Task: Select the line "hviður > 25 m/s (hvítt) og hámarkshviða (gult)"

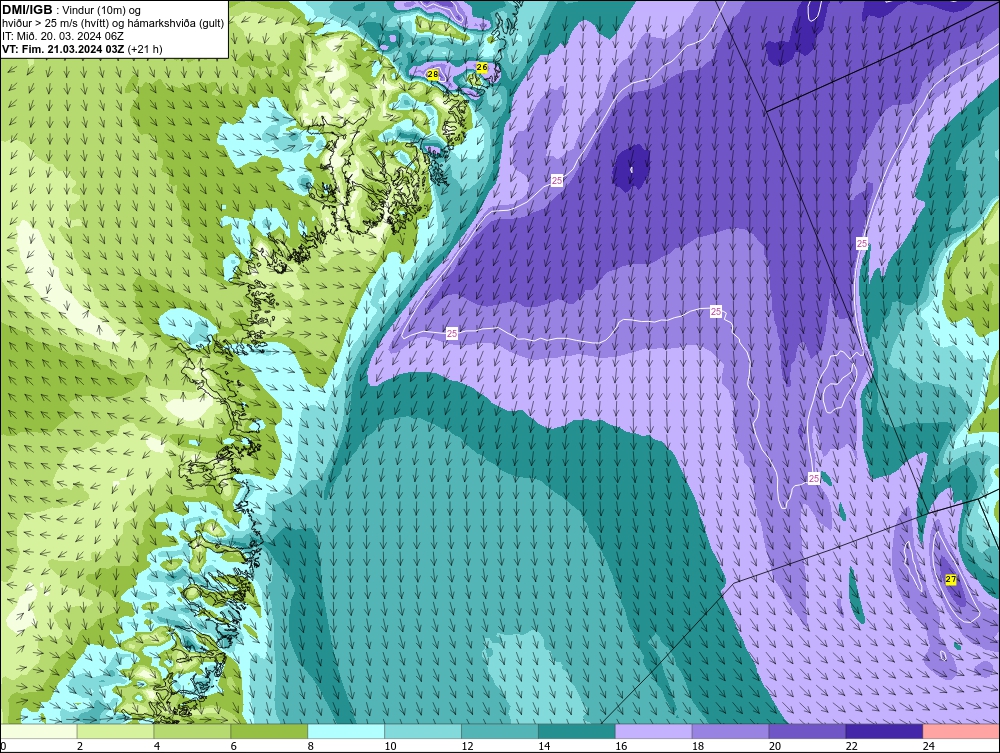Action: tap(113, 24)
